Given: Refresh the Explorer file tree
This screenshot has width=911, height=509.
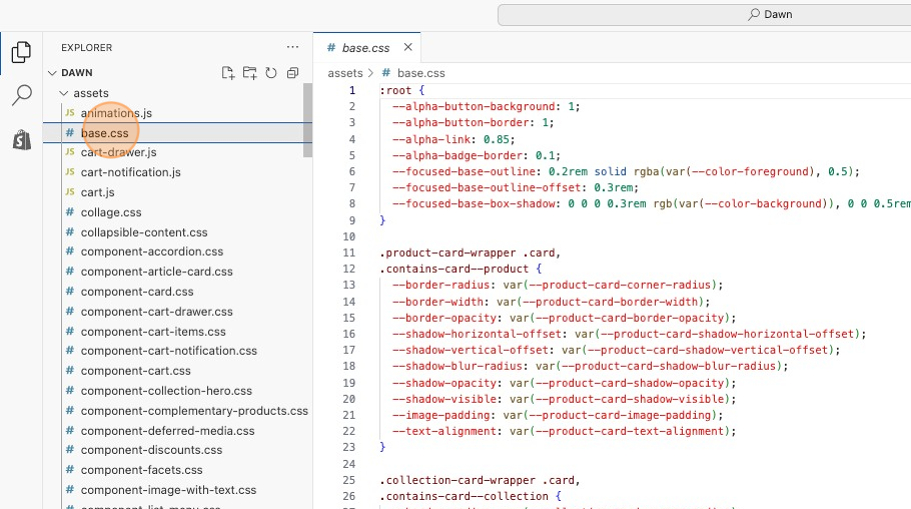Looking at the screenshot, I should click(x=271, y=73).
